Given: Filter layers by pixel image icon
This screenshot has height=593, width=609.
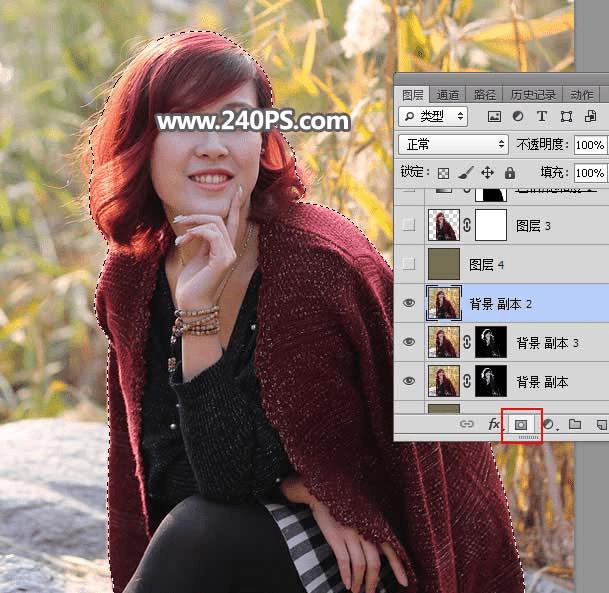Looking at the screenshot, I should [x=494, y=117].
